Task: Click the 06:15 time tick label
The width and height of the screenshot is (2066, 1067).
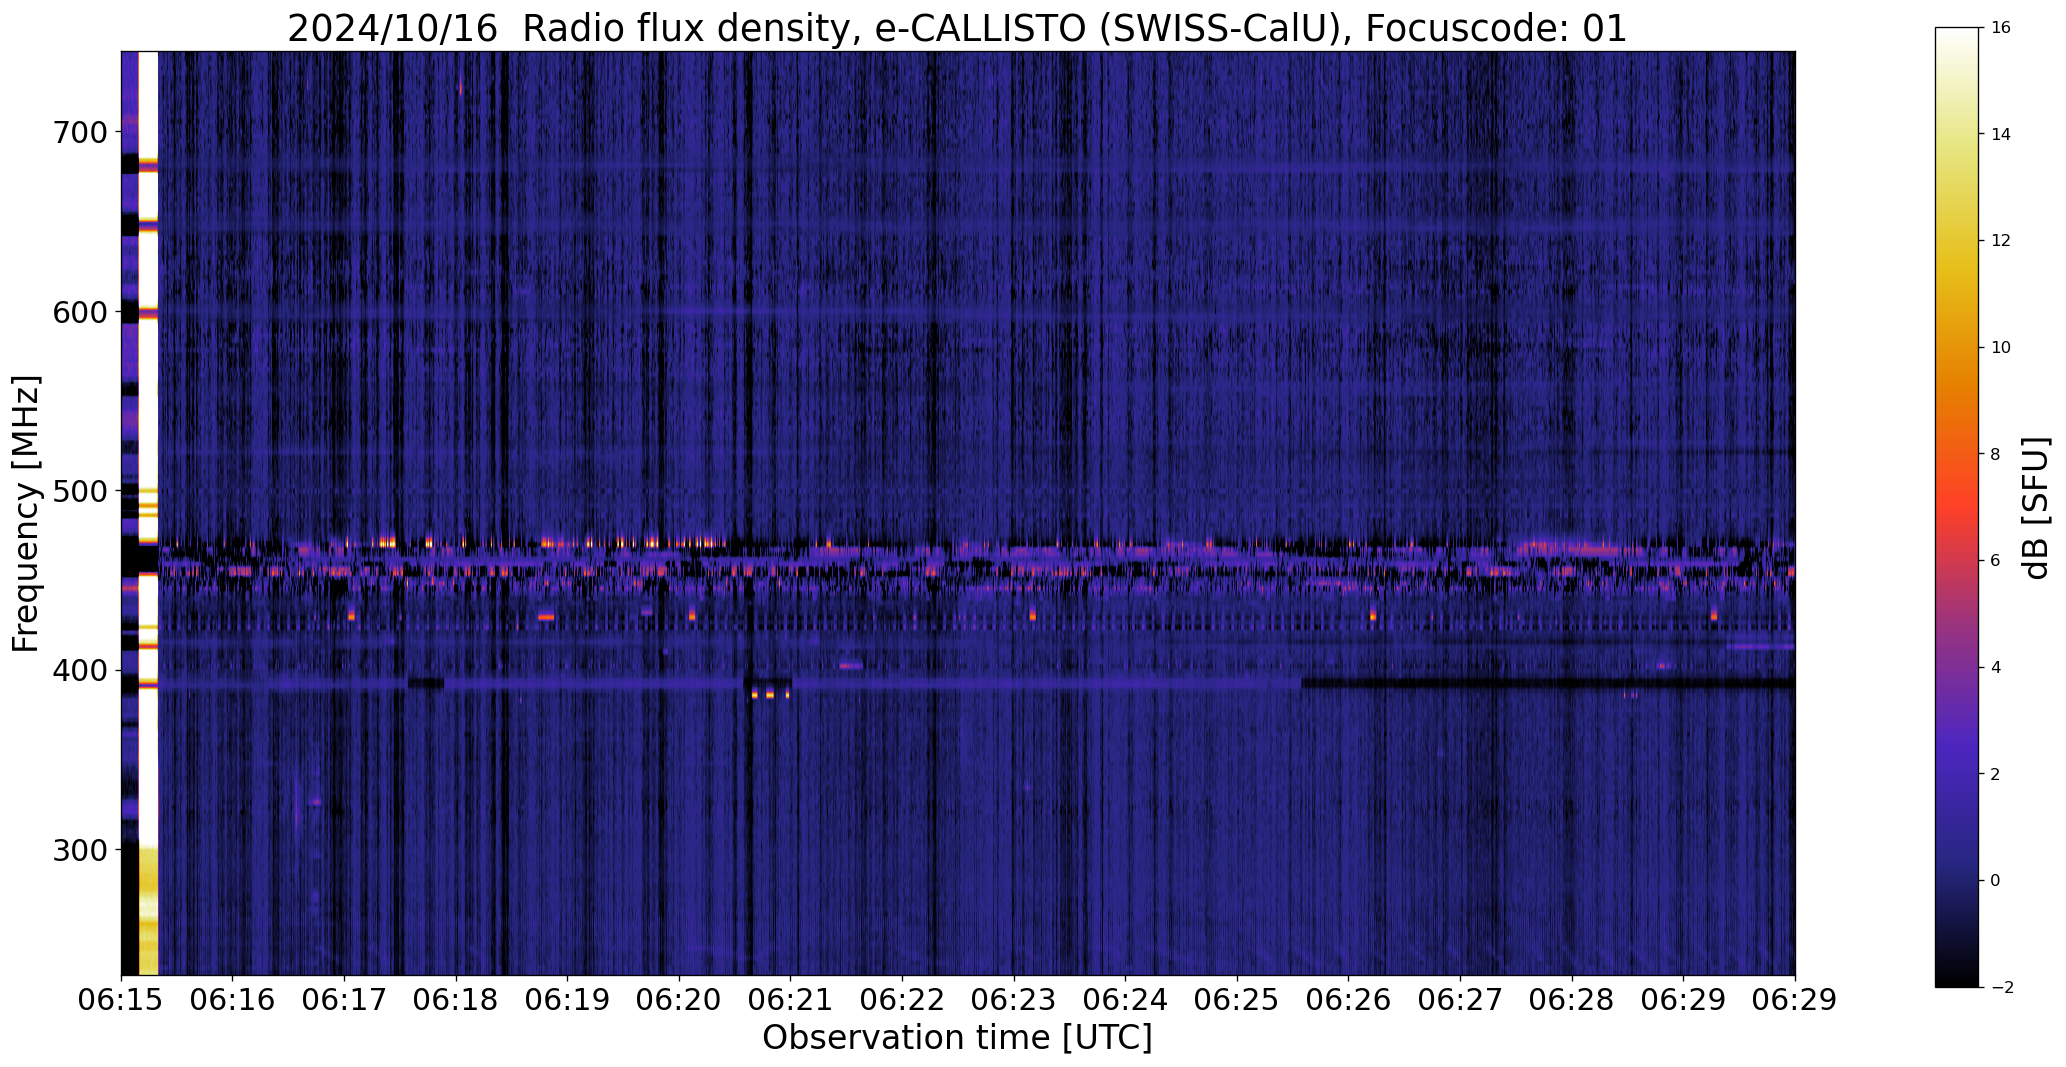Action: tap(121, 1000)
